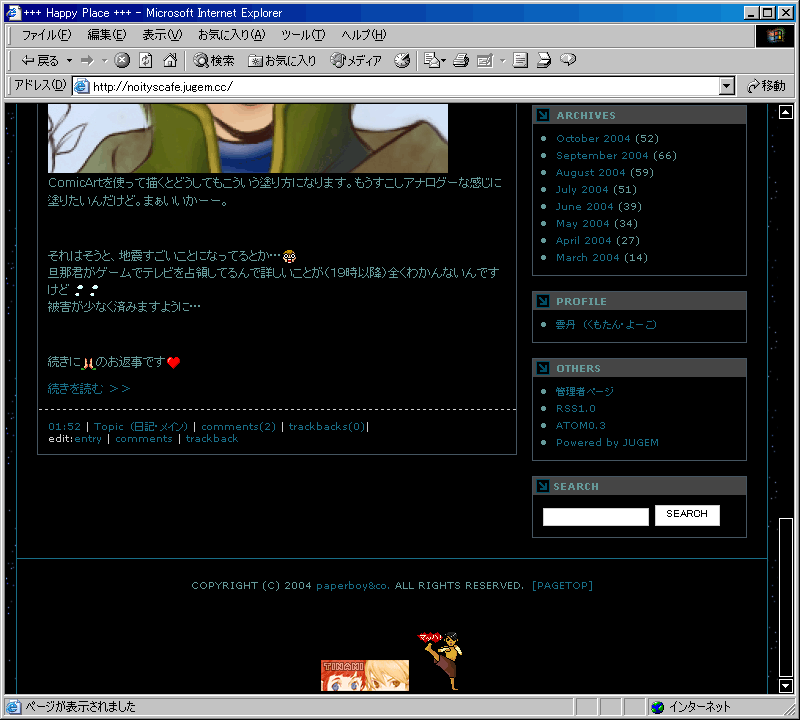
Task: Open the Forward history dropdown arrow
Action: [x=105, y=61]
